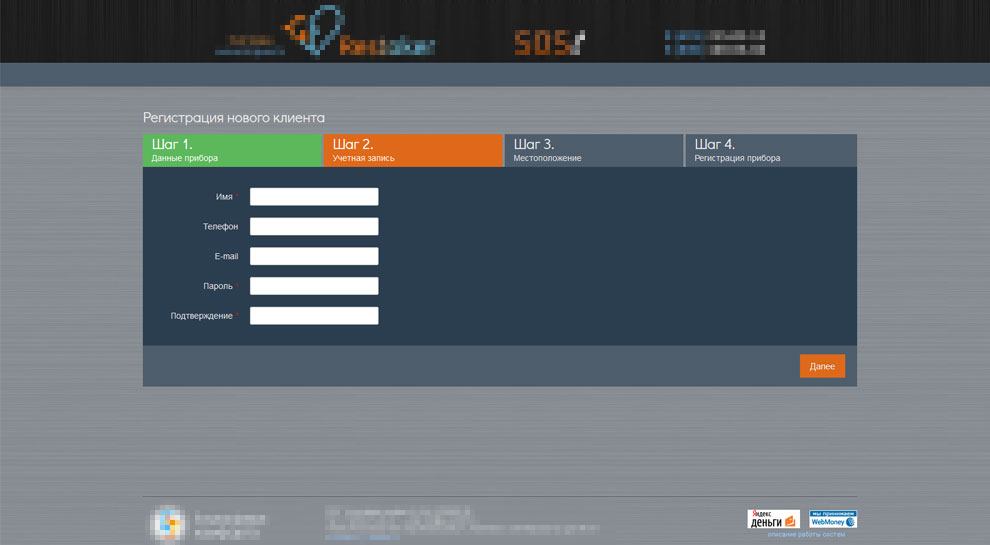Select the Шаг 2 Учетная запись tab
The image size is (990, 545).
(413, 150)
